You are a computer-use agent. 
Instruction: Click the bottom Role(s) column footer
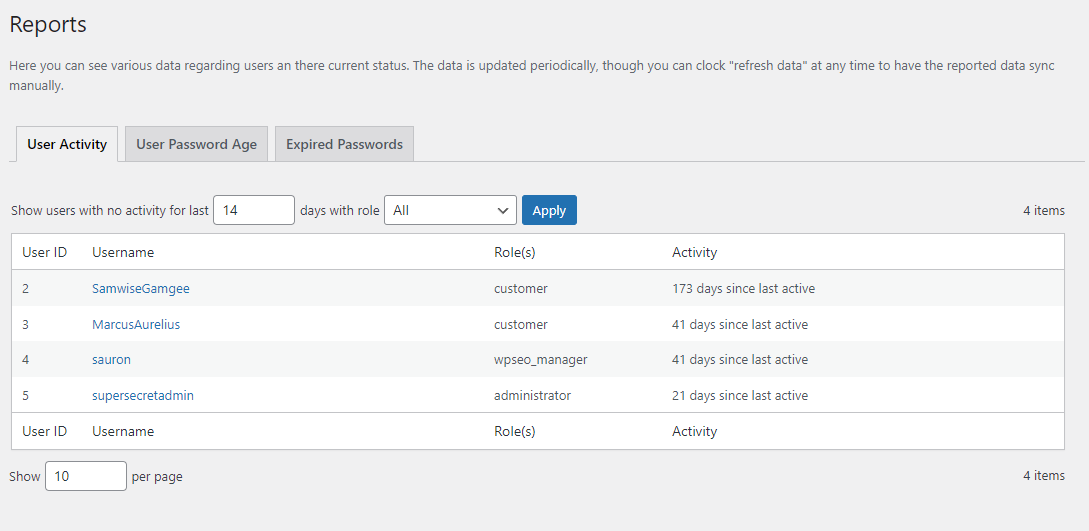(x=515, y=431)
